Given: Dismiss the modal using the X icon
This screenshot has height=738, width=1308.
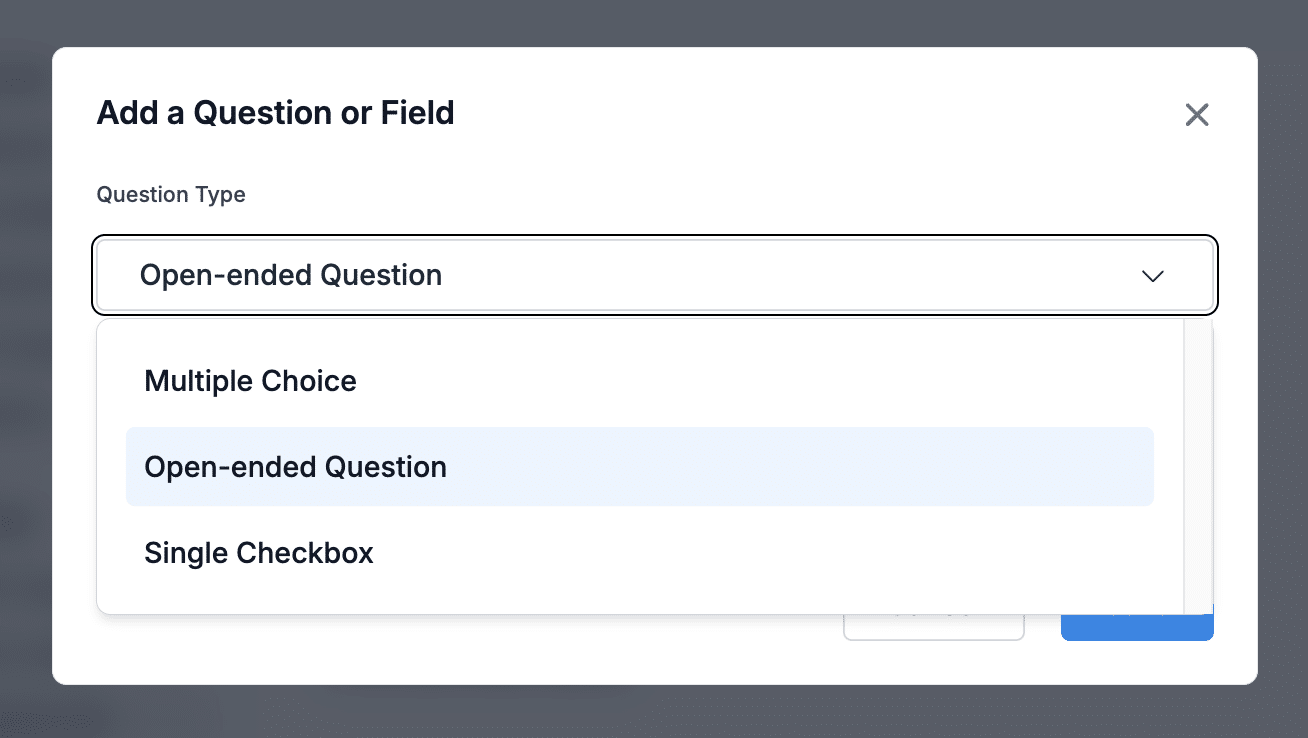Looking at the screenshot, I should 1196,115.
